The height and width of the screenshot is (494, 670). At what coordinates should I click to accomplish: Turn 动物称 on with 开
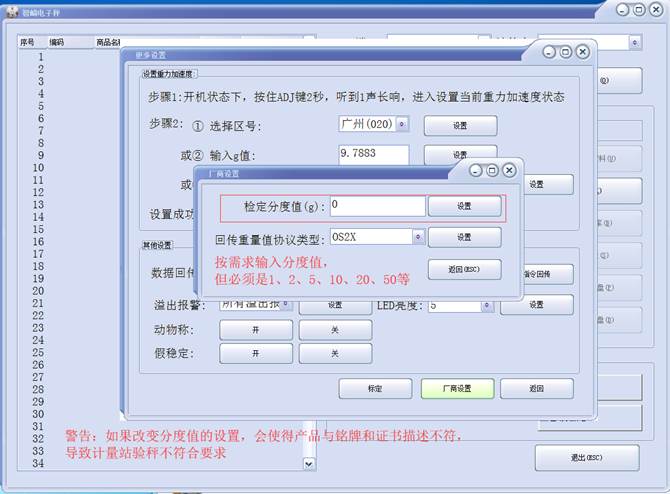pos(256,330)
